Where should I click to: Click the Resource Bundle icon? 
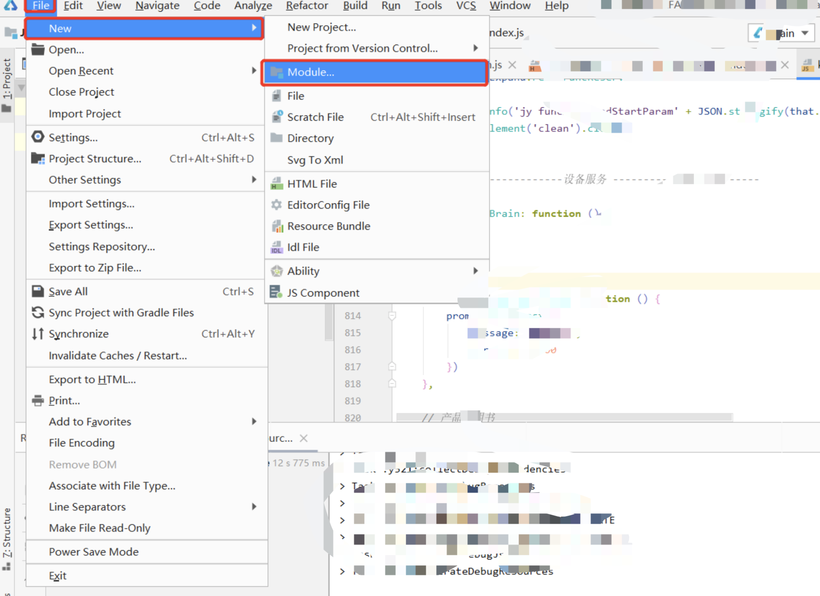[x=277, y=226]
